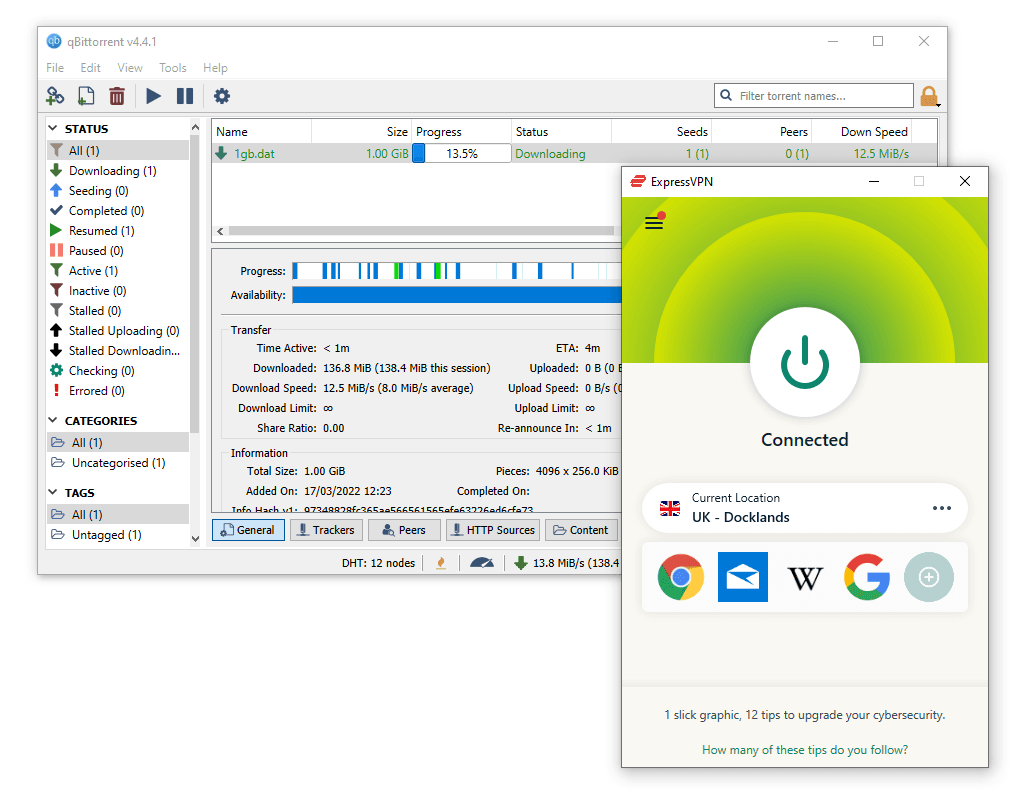Switch to the General tab
This screenshot has height=793, width=1023.
(248, 530)
